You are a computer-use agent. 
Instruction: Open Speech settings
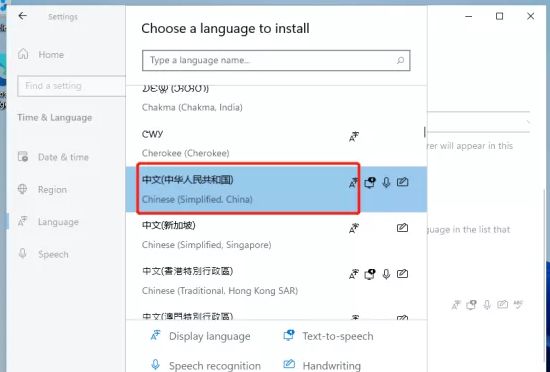click(43, 254)
